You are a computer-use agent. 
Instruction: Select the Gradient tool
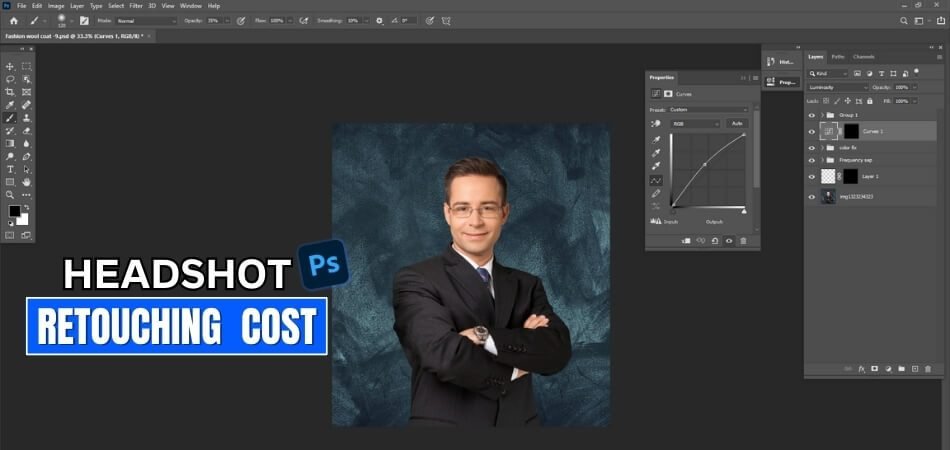click(10, 144)
